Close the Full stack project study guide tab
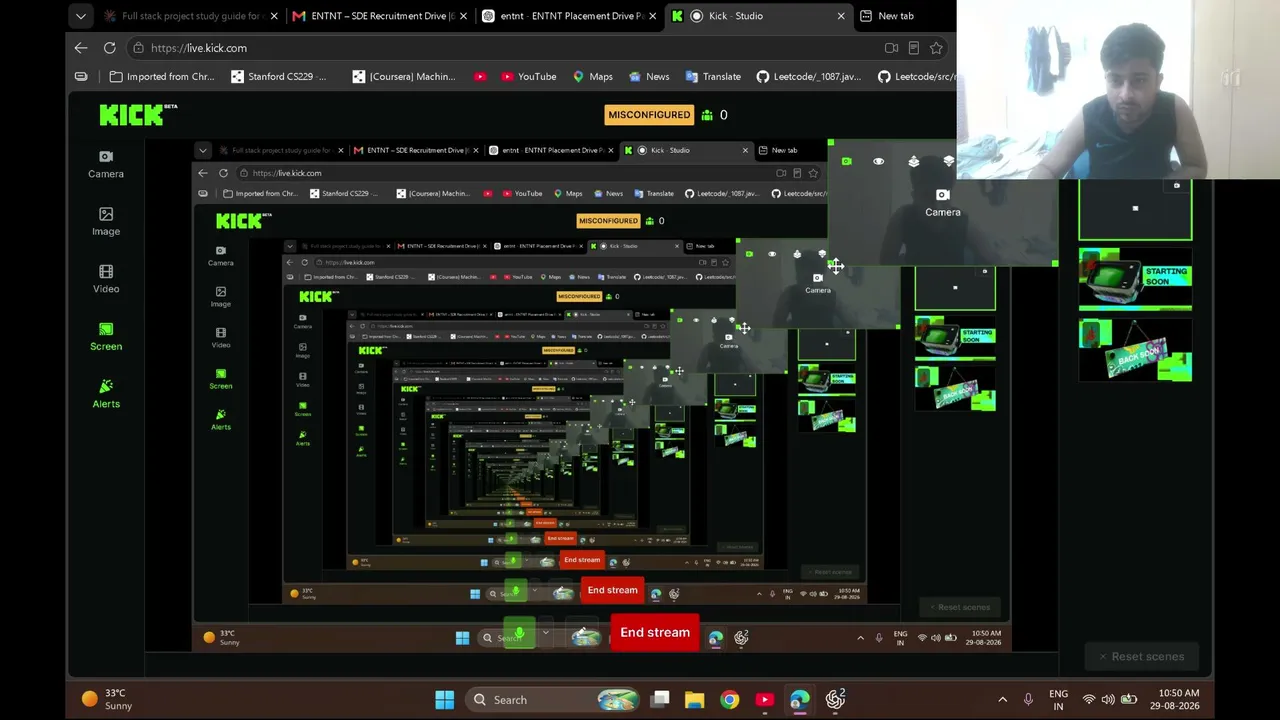The image size is (1280, 720). click(x=273, y=16)
